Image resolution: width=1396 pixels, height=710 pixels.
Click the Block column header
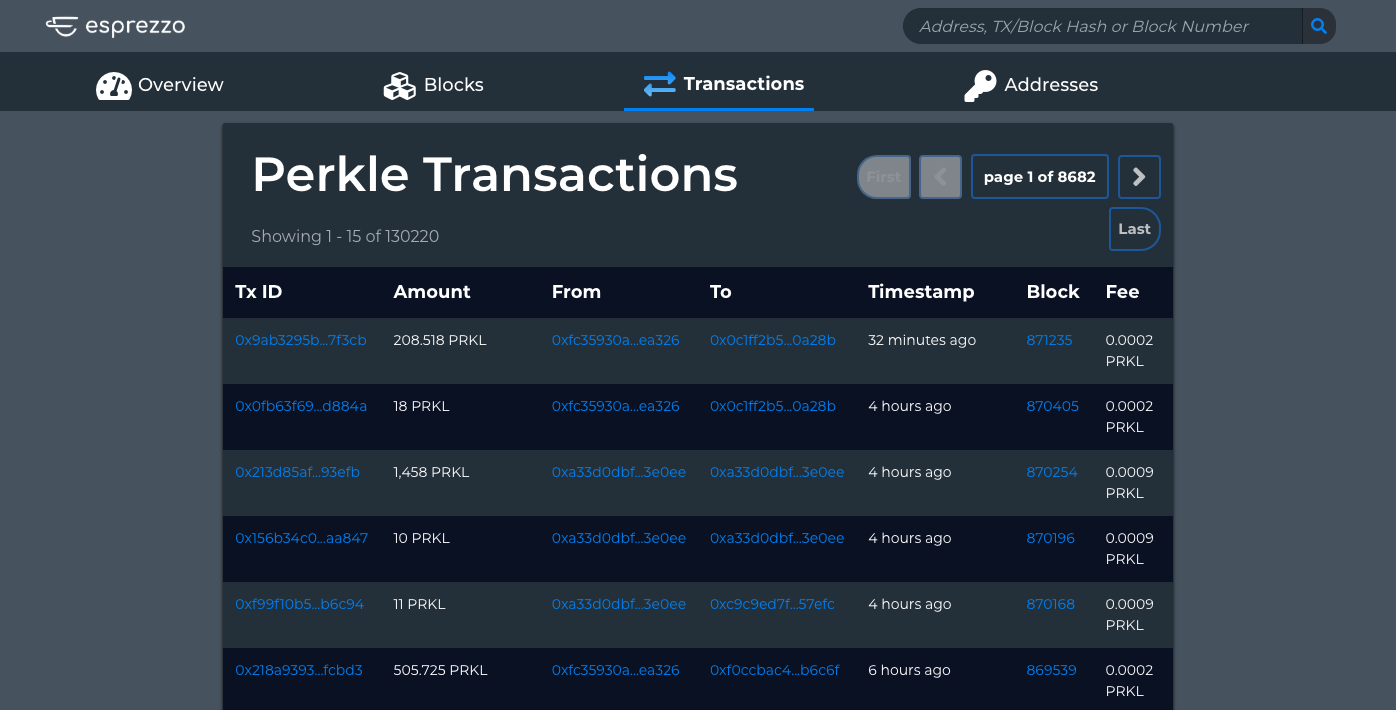pos(1053,292)
